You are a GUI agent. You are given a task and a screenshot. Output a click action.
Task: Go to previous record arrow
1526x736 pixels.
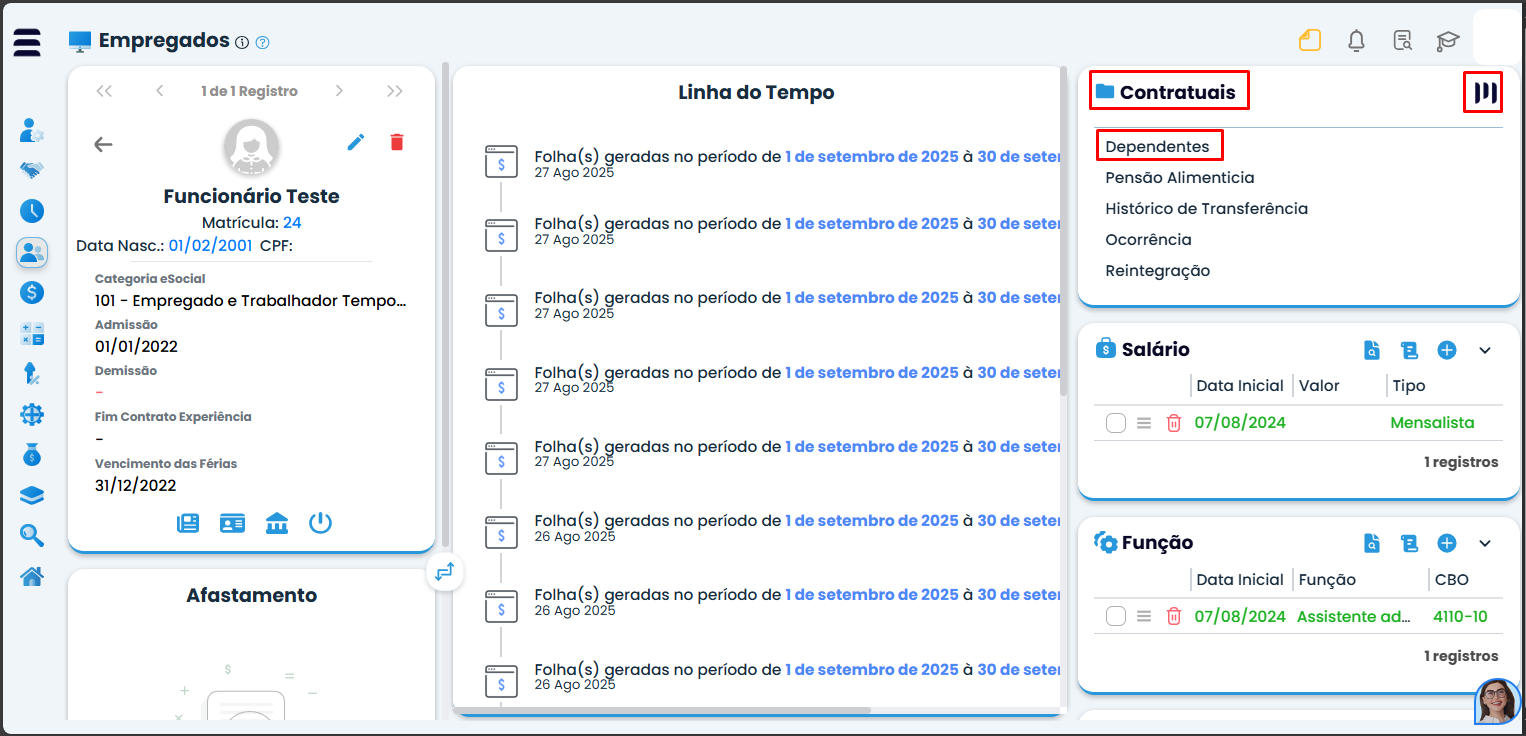(x=160, y=91)
